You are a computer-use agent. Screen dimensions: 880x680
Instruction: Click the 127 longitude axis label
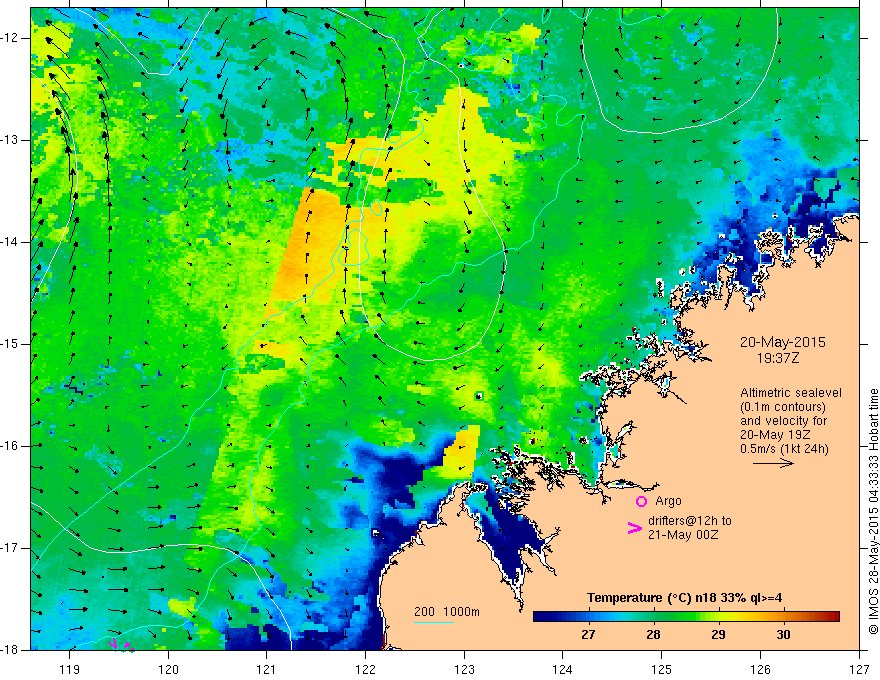pos(859,669)
